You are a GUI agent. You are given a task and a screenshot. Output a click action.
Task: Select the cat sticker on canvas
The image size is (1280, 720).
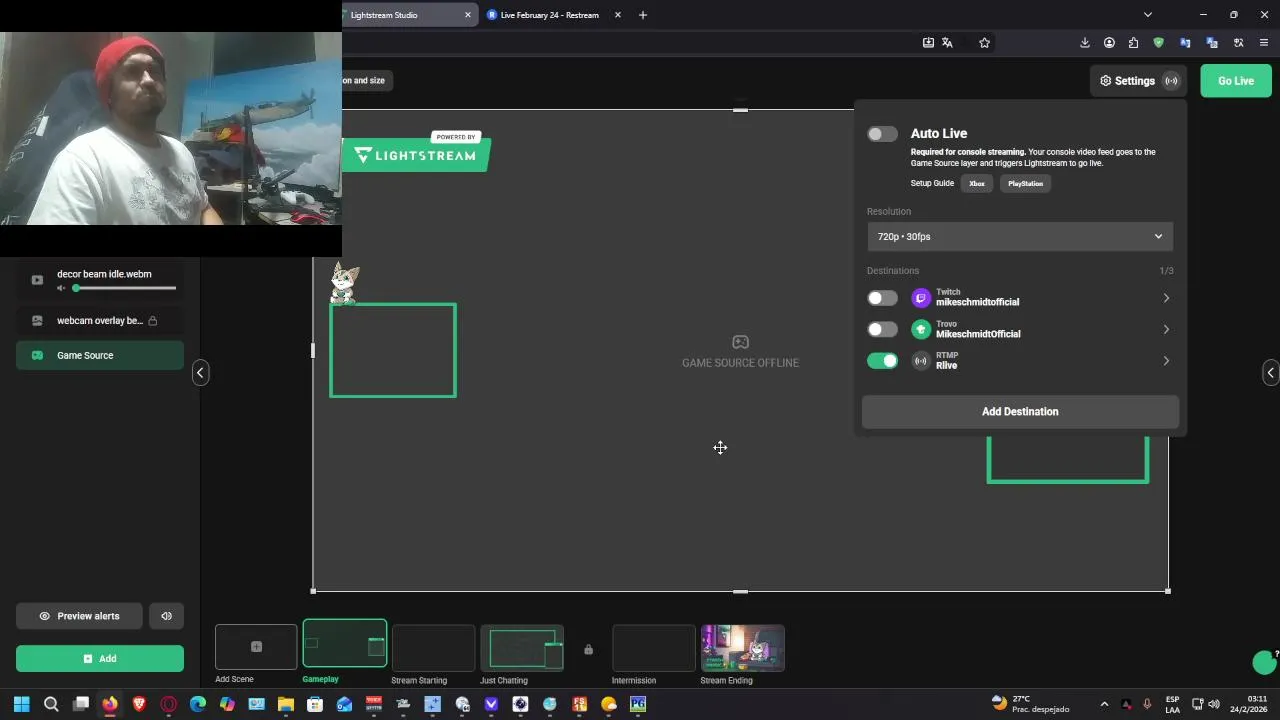pos(344,283)
